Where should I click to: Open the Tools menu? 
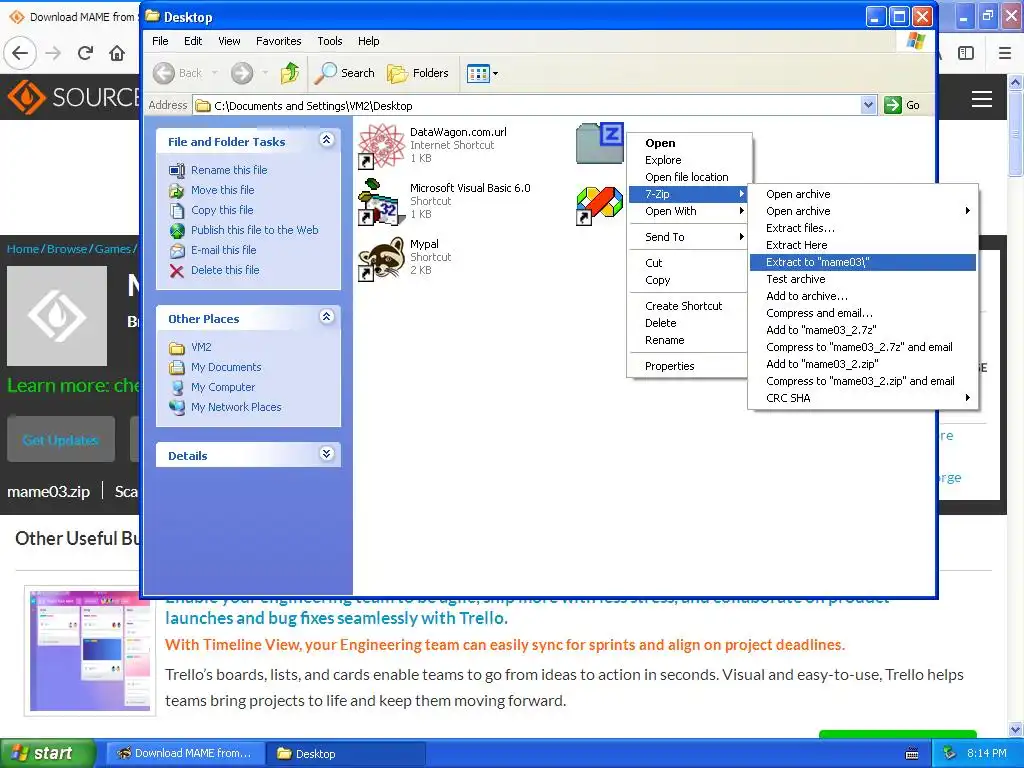[330, 41]
